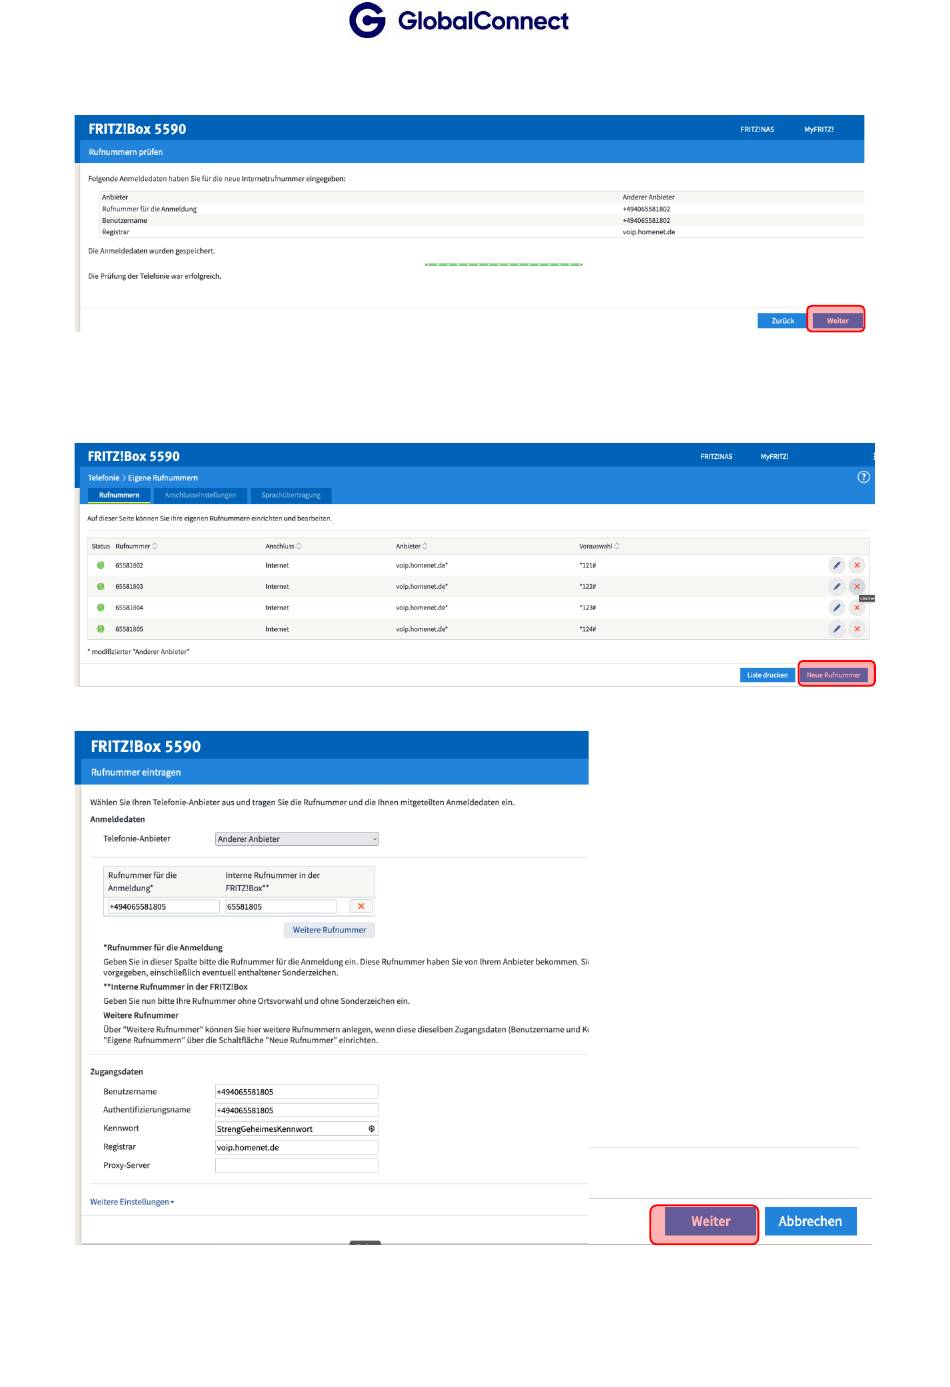
Task: Click +494065581802 beside Benutzername in the summary
Action: click(647, 220)
